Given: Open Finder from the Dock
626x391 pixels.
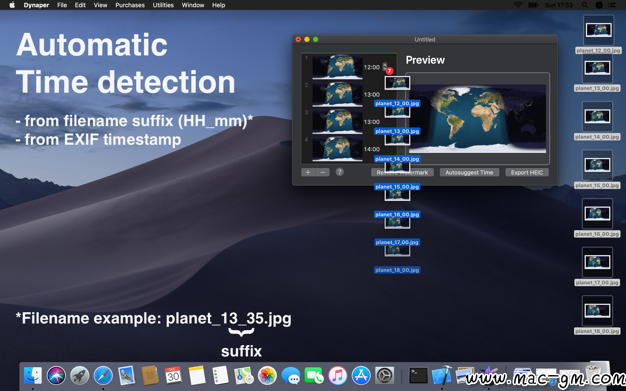Looking at the screenshot, I should (x=33, y=375).
